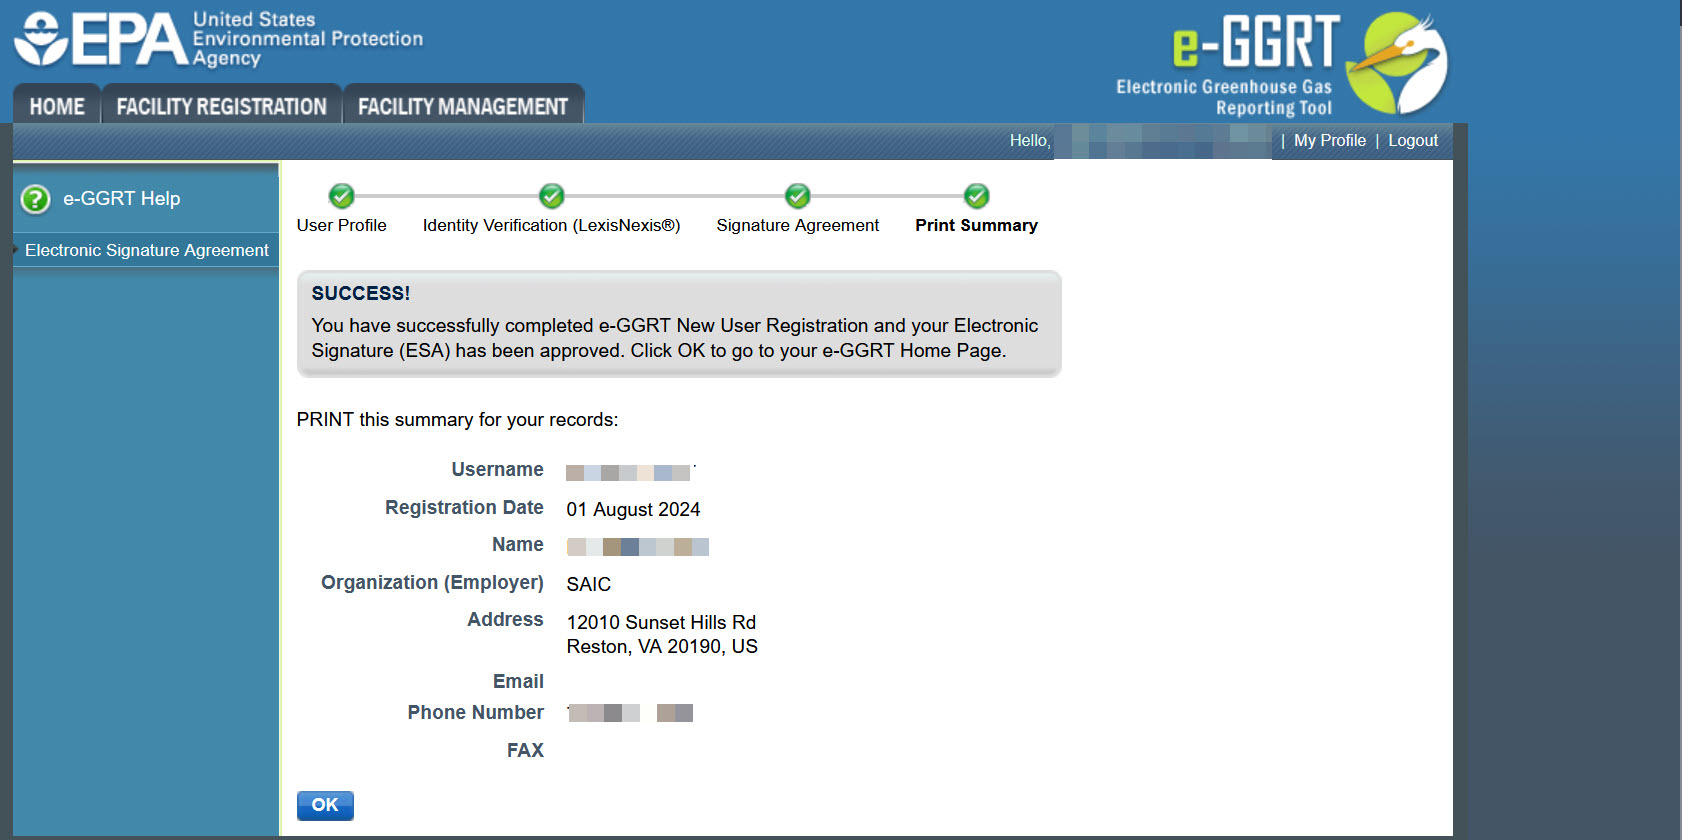This screenshot has height=840, width=1682.
Task: Click the EPA logo in header
Action: [218, 40]
